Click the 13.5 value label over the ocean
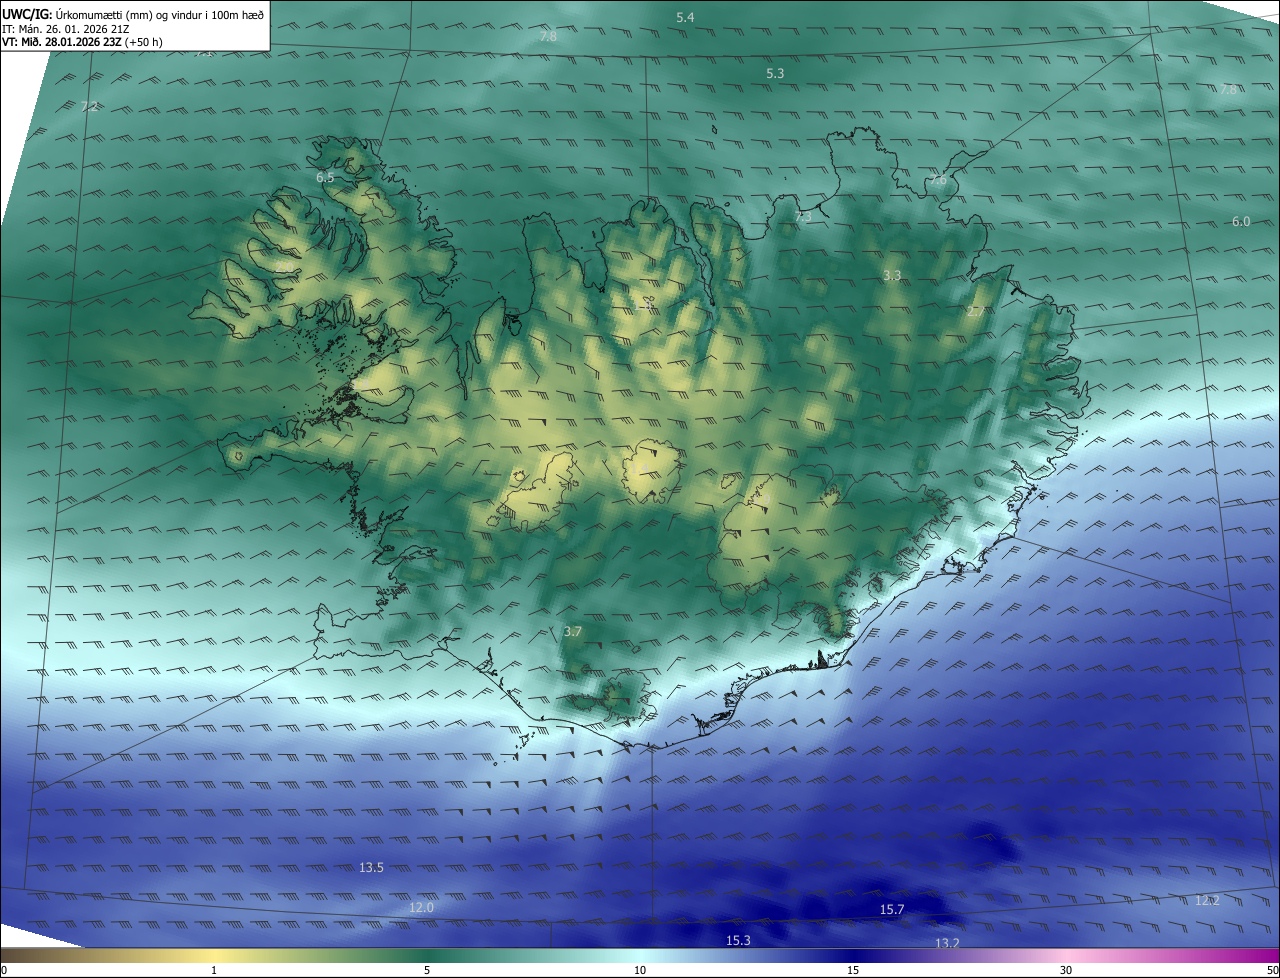Image resolution: width=1280 pixels, height=978 pixels. [371, 867]
